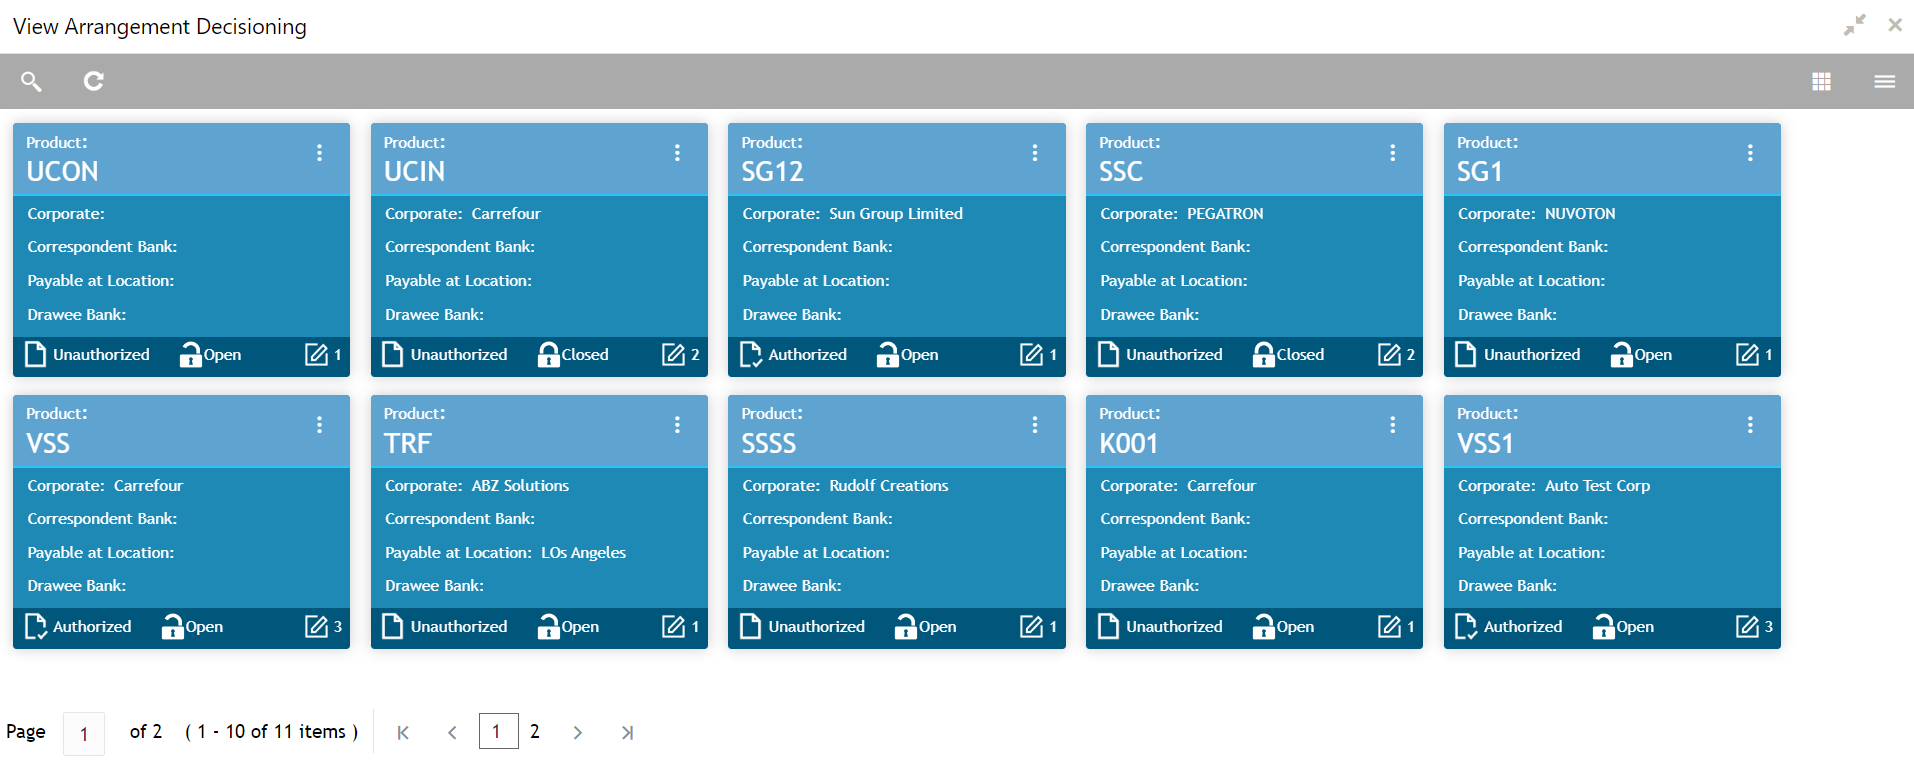Go to the next page arrow
The image size is (1914, 762).
pos(578,733)
